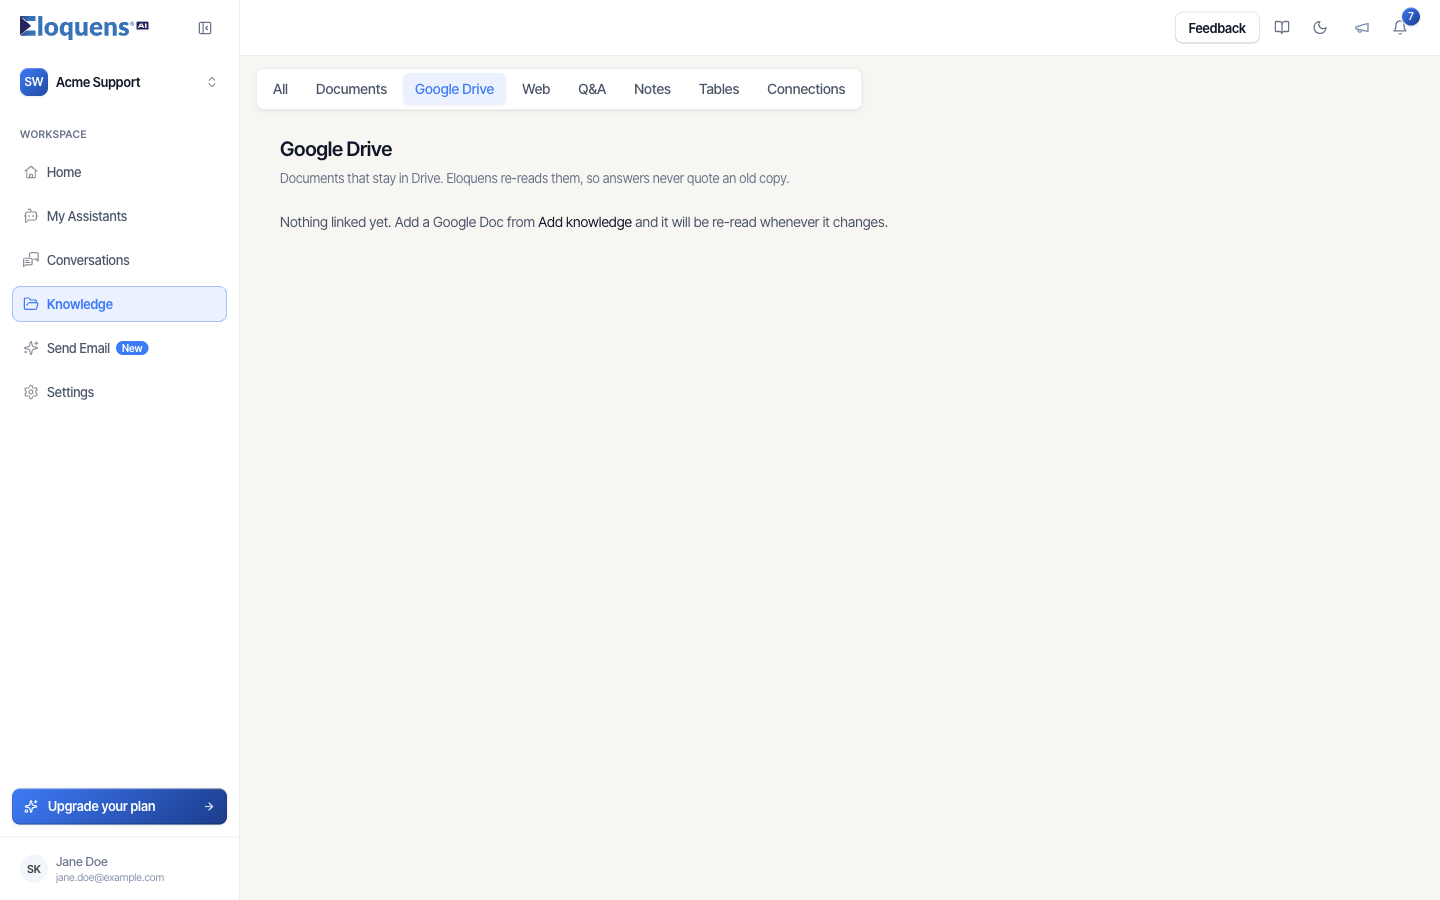Click the WORKSPACE section label

pos(53,134)
